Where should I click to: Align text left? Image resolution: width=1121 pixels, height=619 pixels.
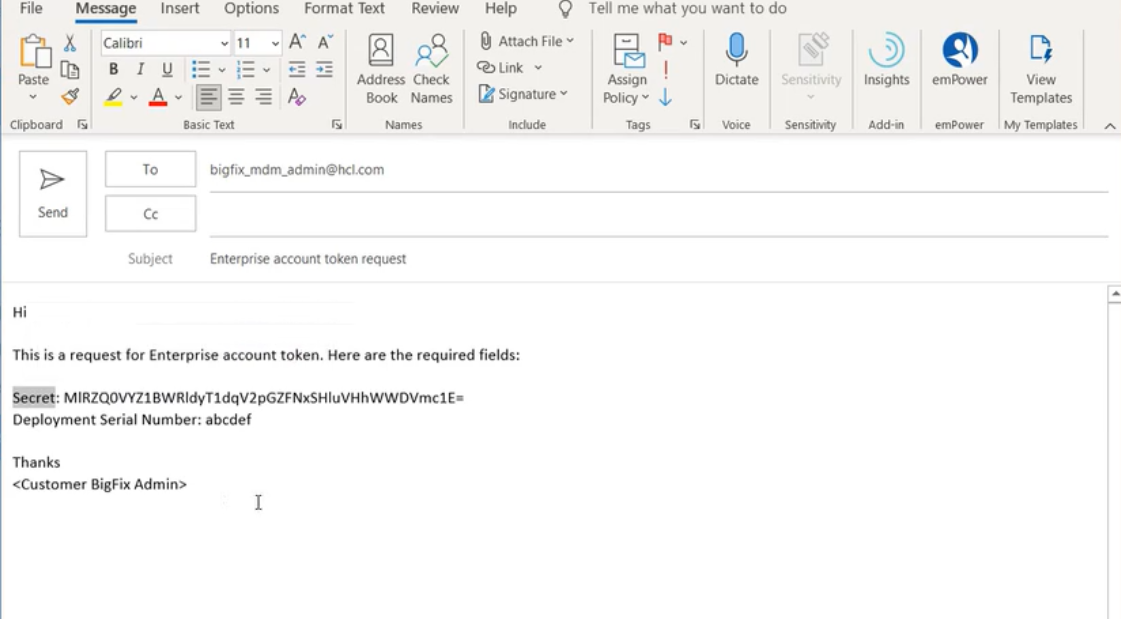click(x=209, y=96)
